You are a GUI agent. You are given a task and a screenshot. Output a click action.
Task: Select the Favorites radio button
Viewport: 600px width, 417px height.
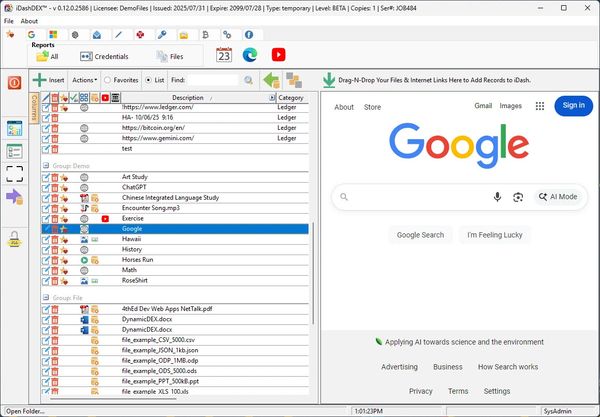(108, 80)
